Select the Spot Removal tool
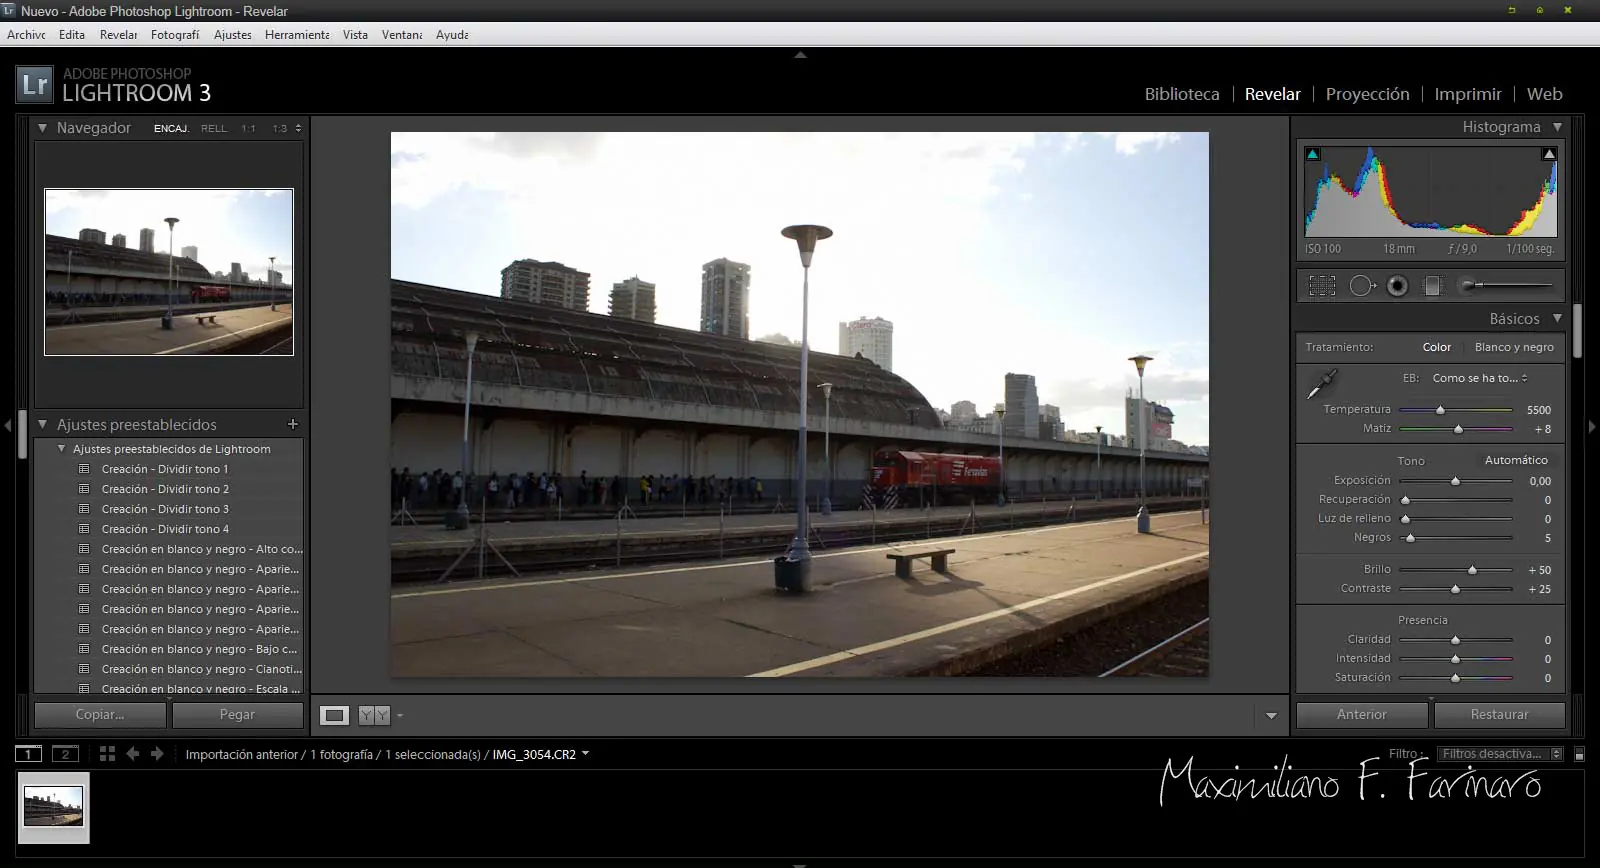The height and width of the screenshot is (868, 1600). click(1362, 286)
